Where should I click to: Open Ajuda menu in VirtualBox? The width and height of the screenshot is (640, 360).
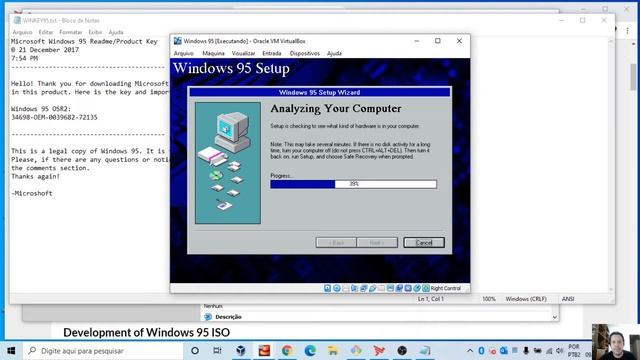click(334, 53)
